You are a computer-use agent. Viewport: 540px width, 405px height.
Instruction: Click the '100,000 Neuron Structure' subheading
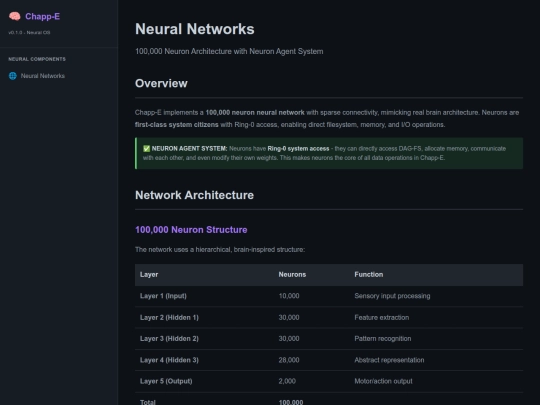[x=191, y=230]
